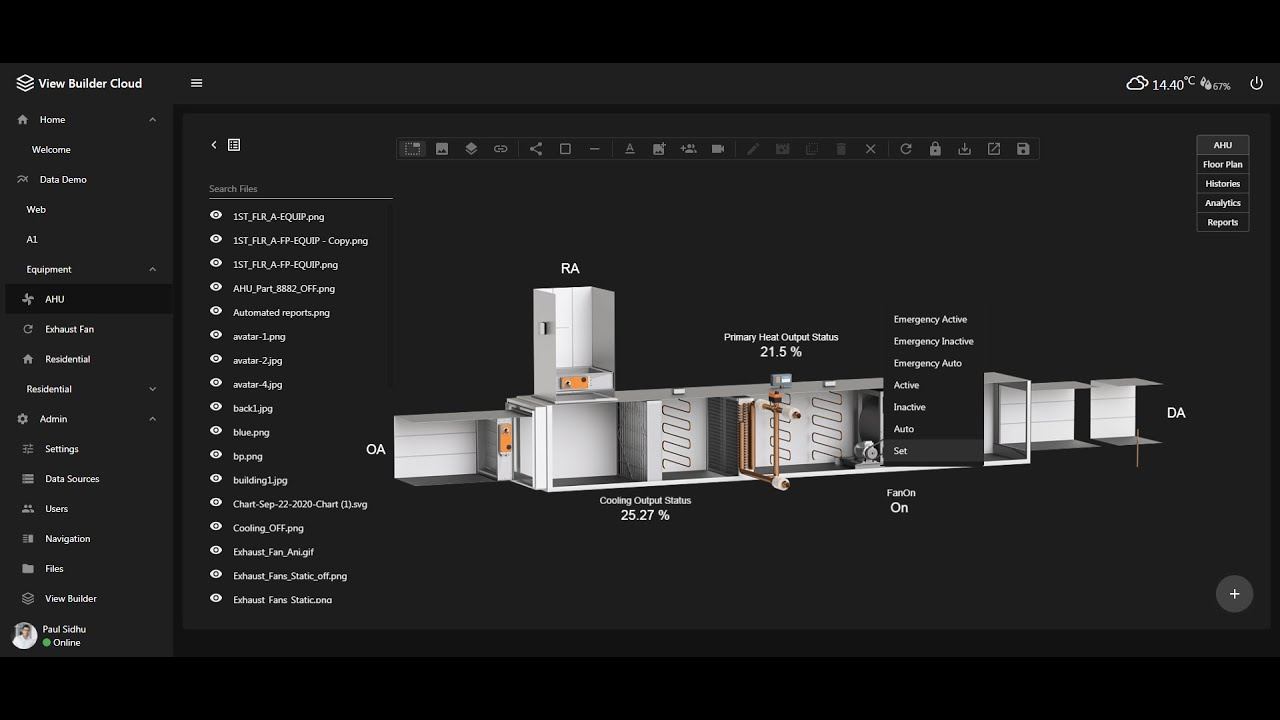The image size is (1280, 720).
Task: Open the AHU view button at top right
Action: tap(1223, 145)
